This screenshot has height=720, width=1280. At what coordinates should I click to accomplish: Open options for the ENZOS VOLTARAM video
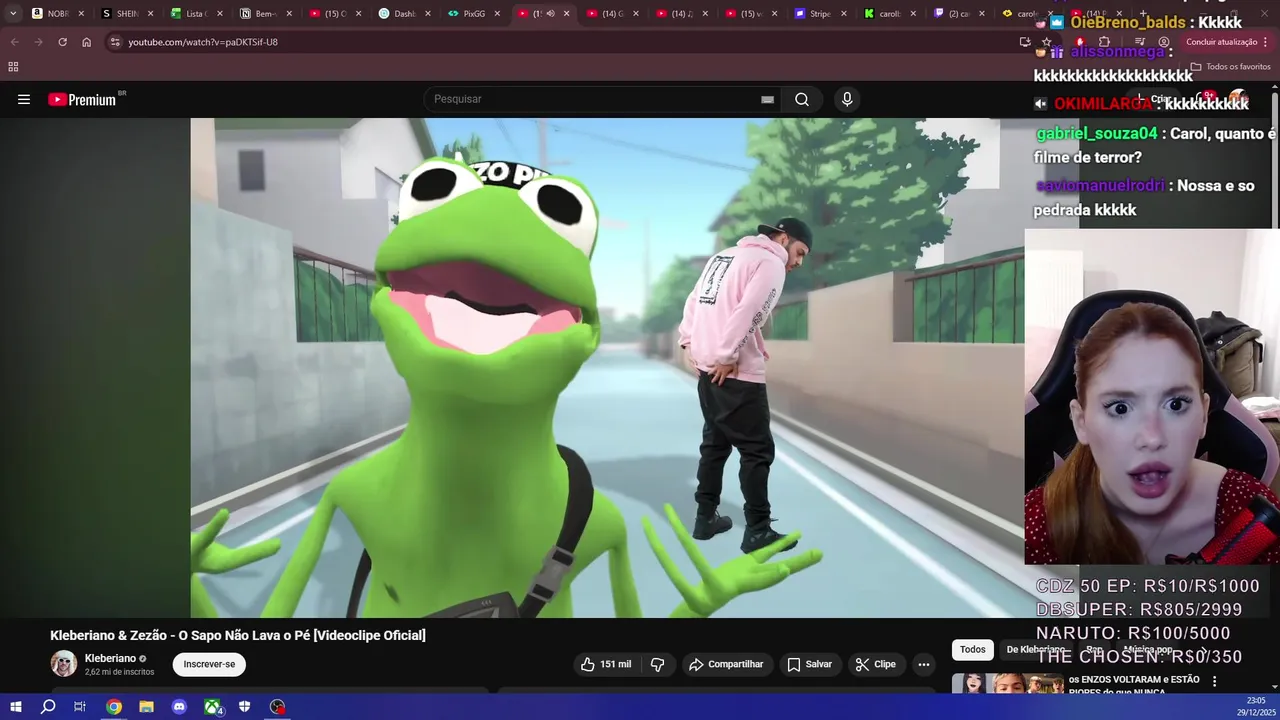tap(1215, 681)
